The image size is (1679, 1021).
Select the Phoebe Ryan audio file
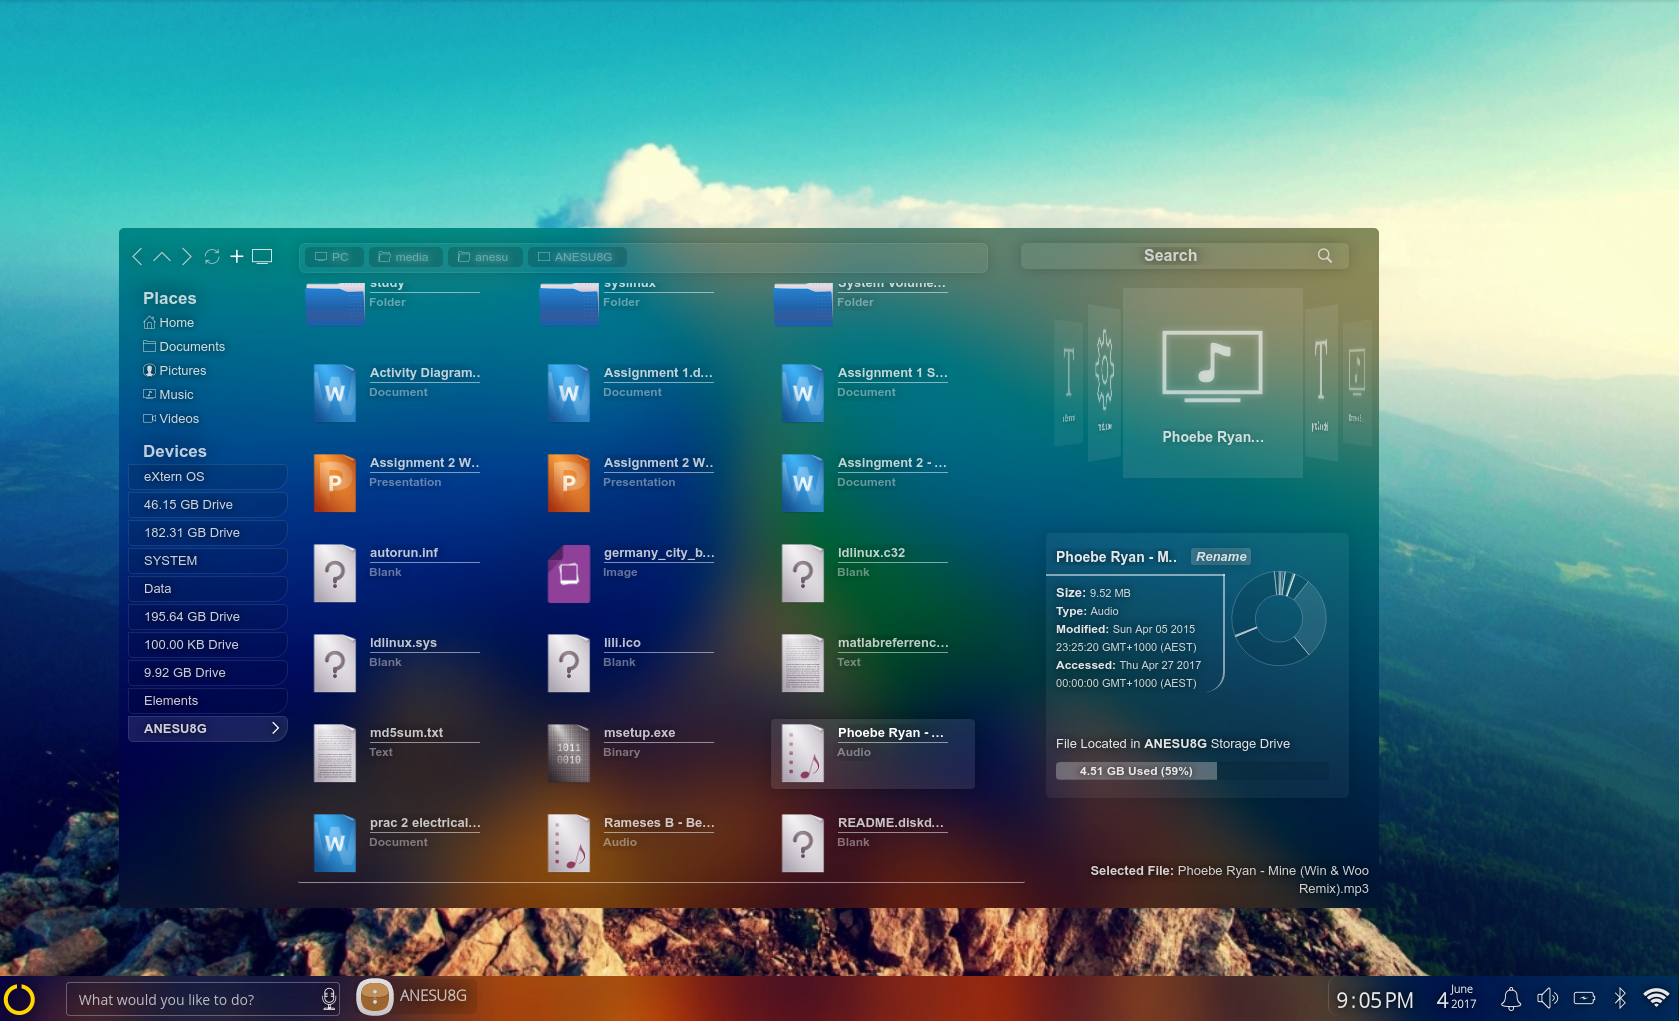[872, 754]
